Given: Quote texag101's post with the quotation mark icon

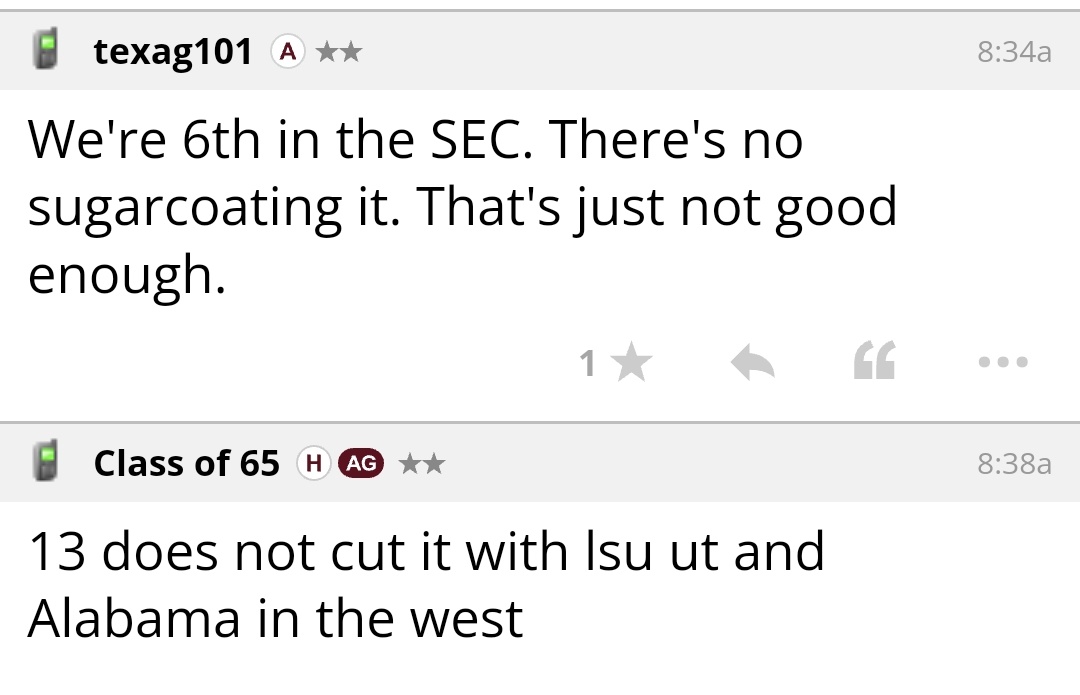Looking at the screenshot, I should [x=875, y=363].
